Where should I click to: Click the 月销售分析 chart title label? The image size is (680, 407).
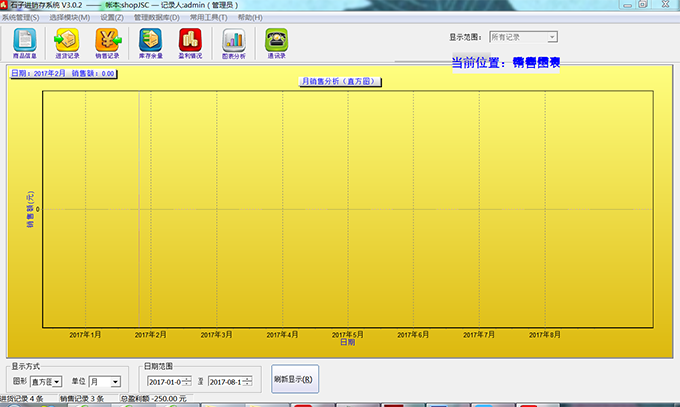pos(341,81)
